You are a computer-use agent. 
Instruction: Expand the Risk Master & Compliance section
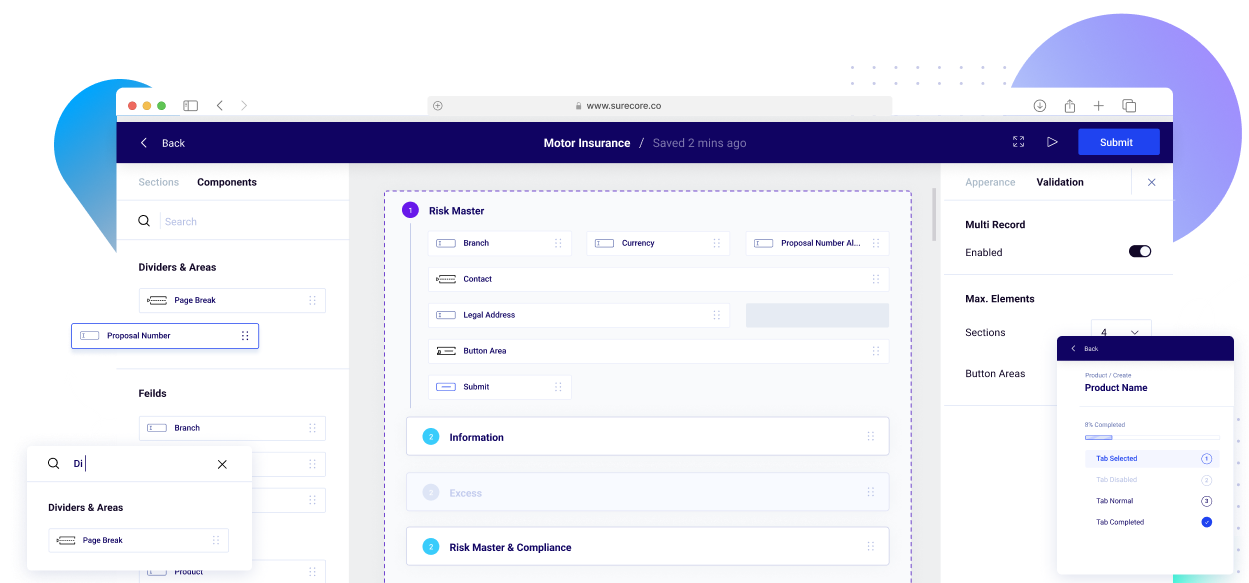pyautogui.click(x=510, y=547)
